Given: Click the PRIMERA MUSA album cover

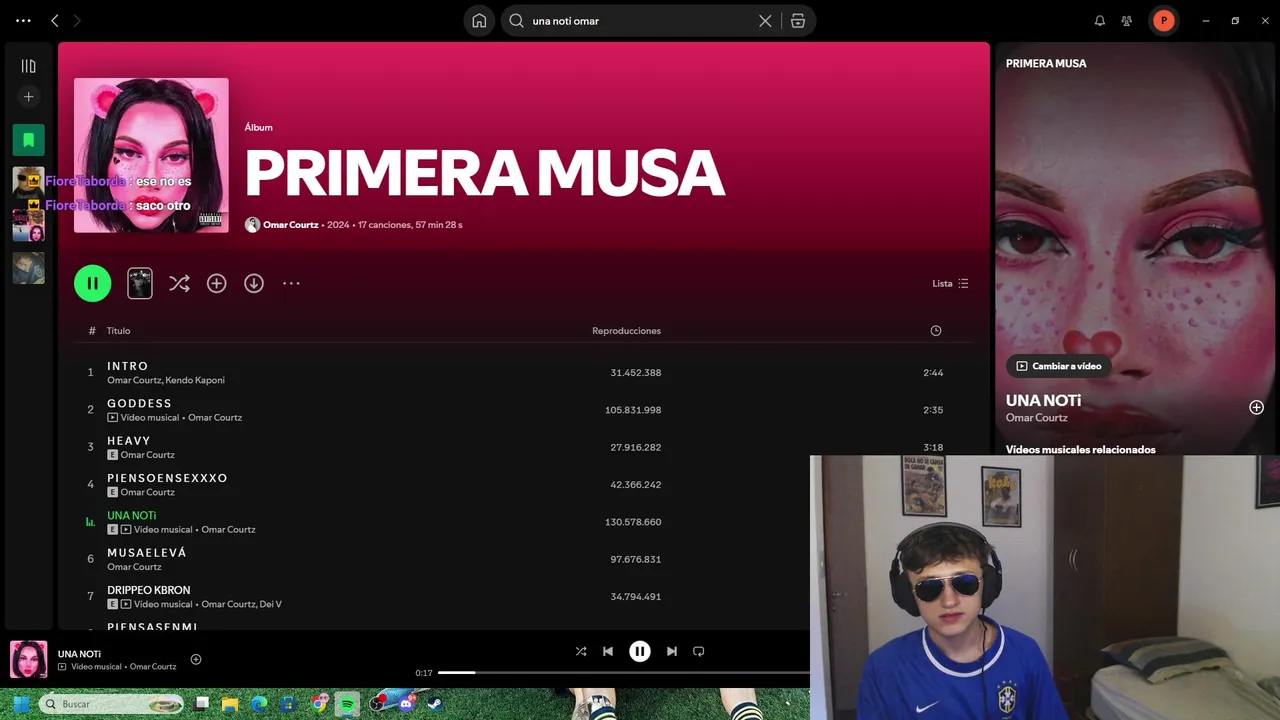Looking at the screenshot, I should 151,155.
